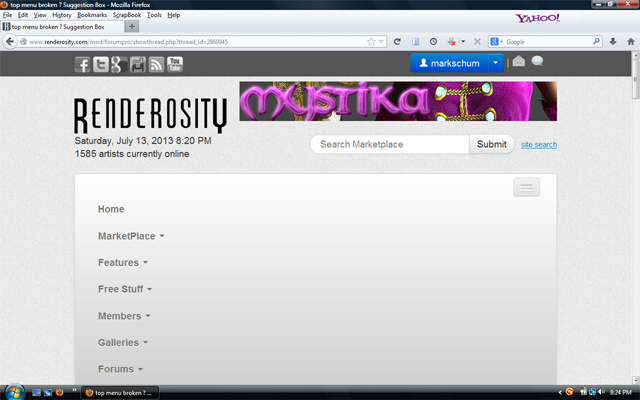Open the Mystika banner advertisement
The height and width of the screenshot is (400, 640).
coord(398,101)
